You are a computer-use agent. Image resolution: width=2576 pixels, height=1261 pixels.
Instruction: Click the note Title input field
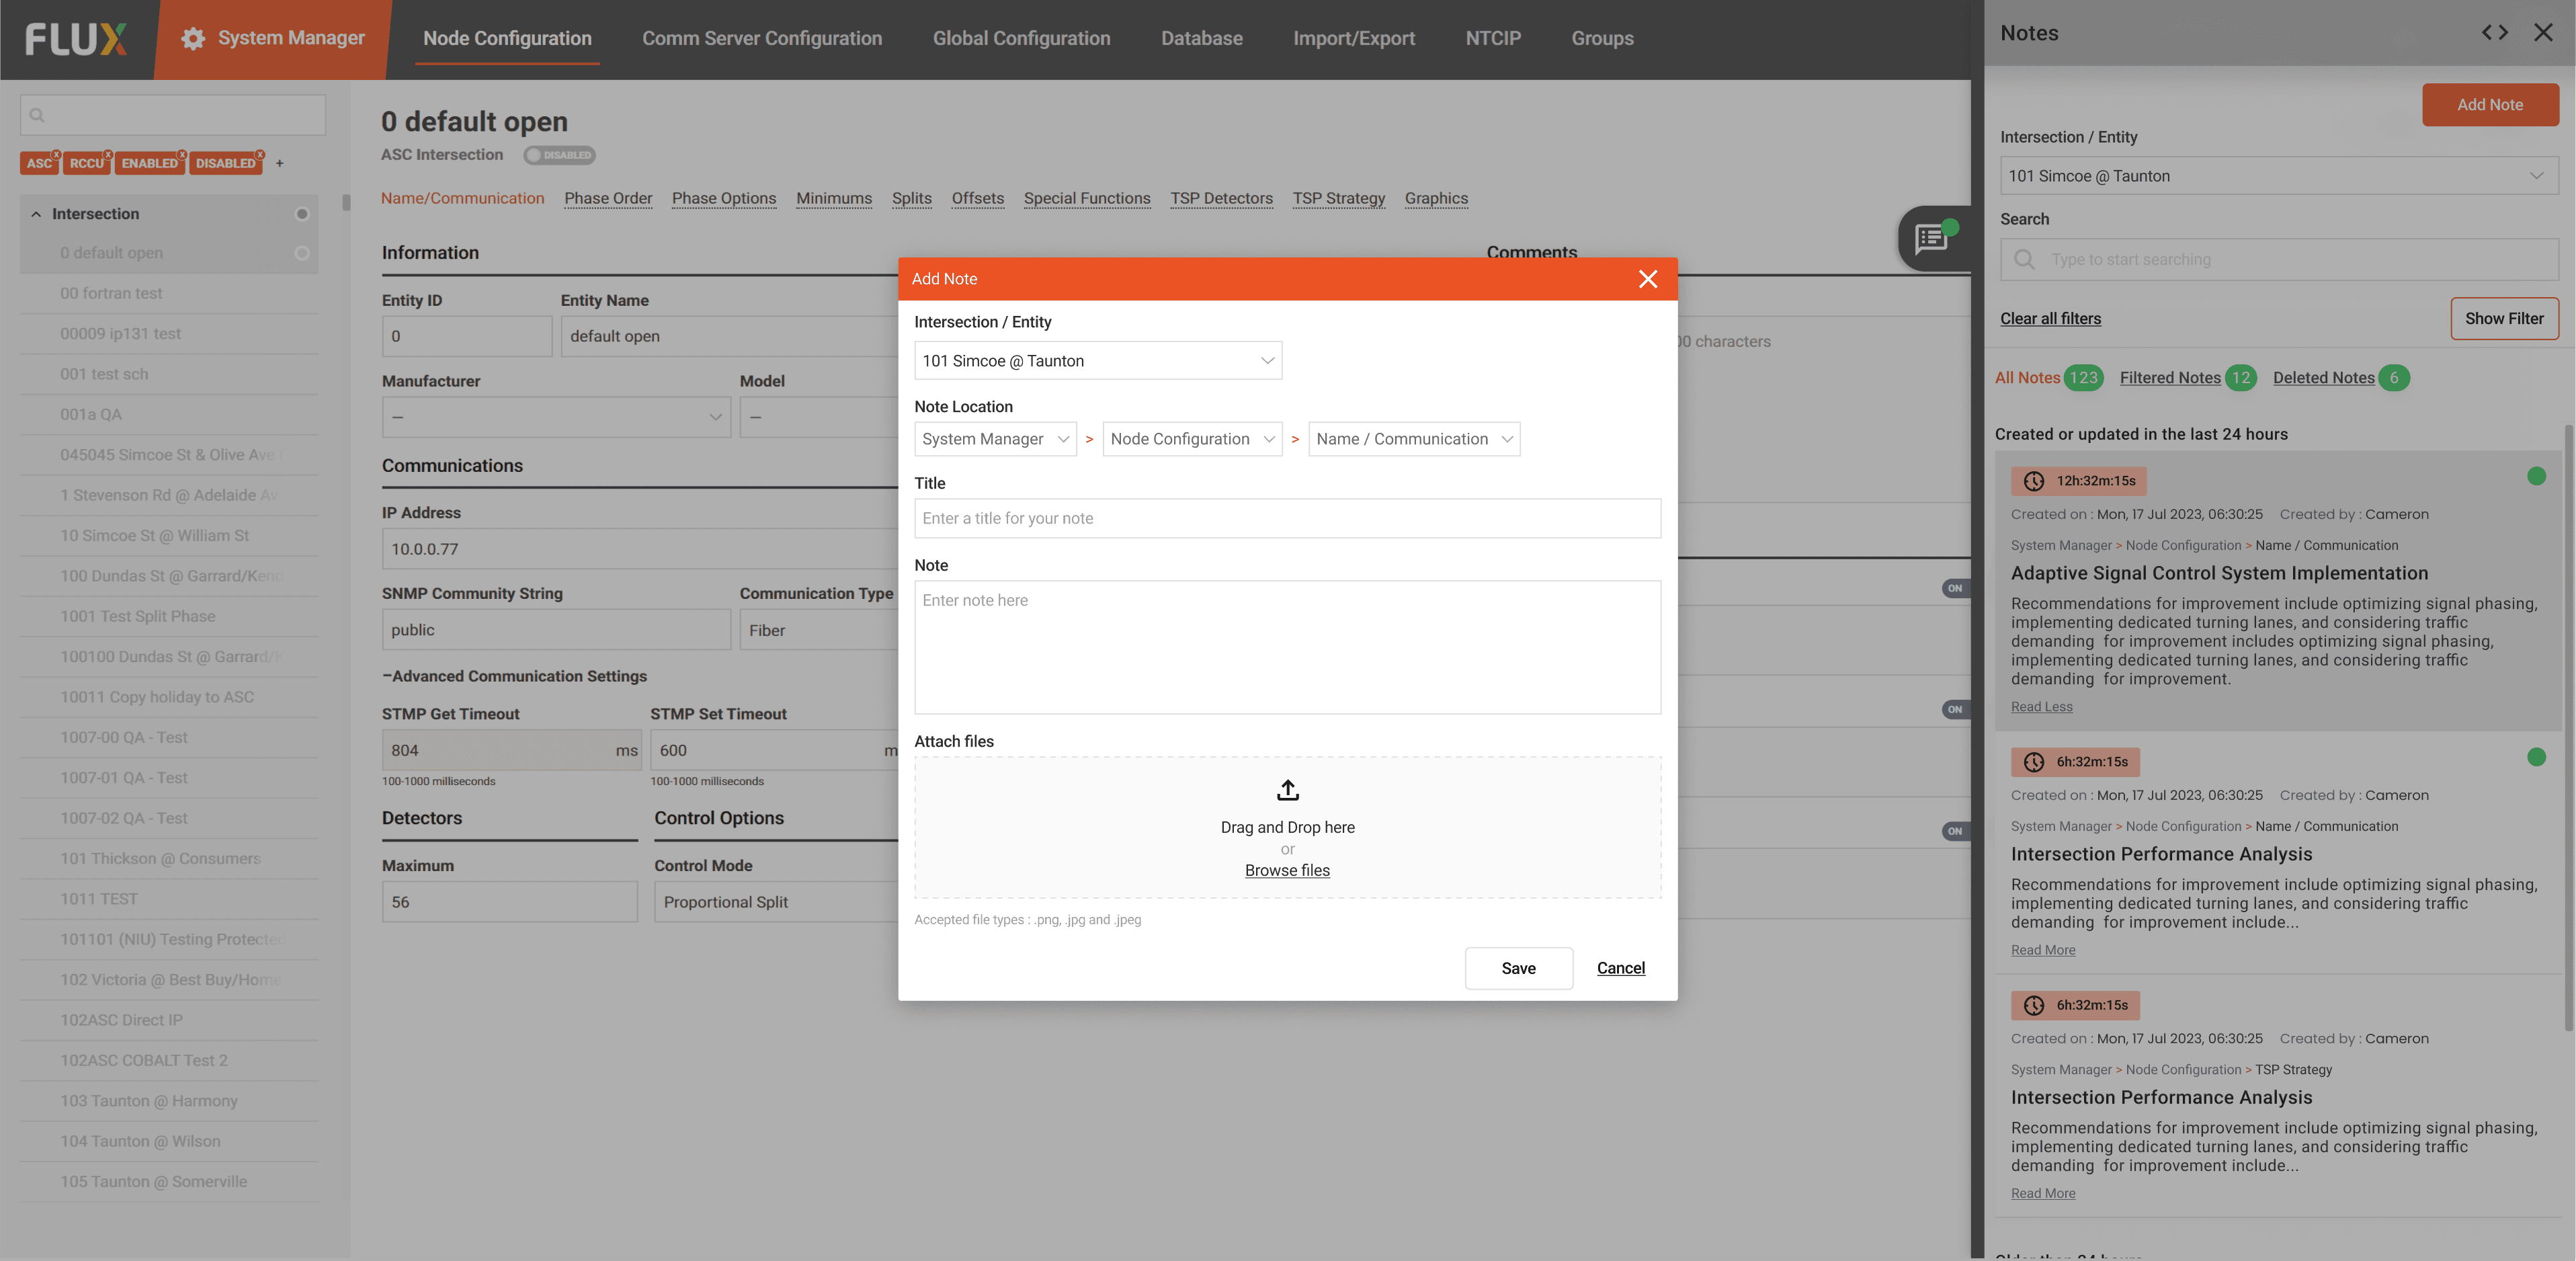pos(1286,518)
